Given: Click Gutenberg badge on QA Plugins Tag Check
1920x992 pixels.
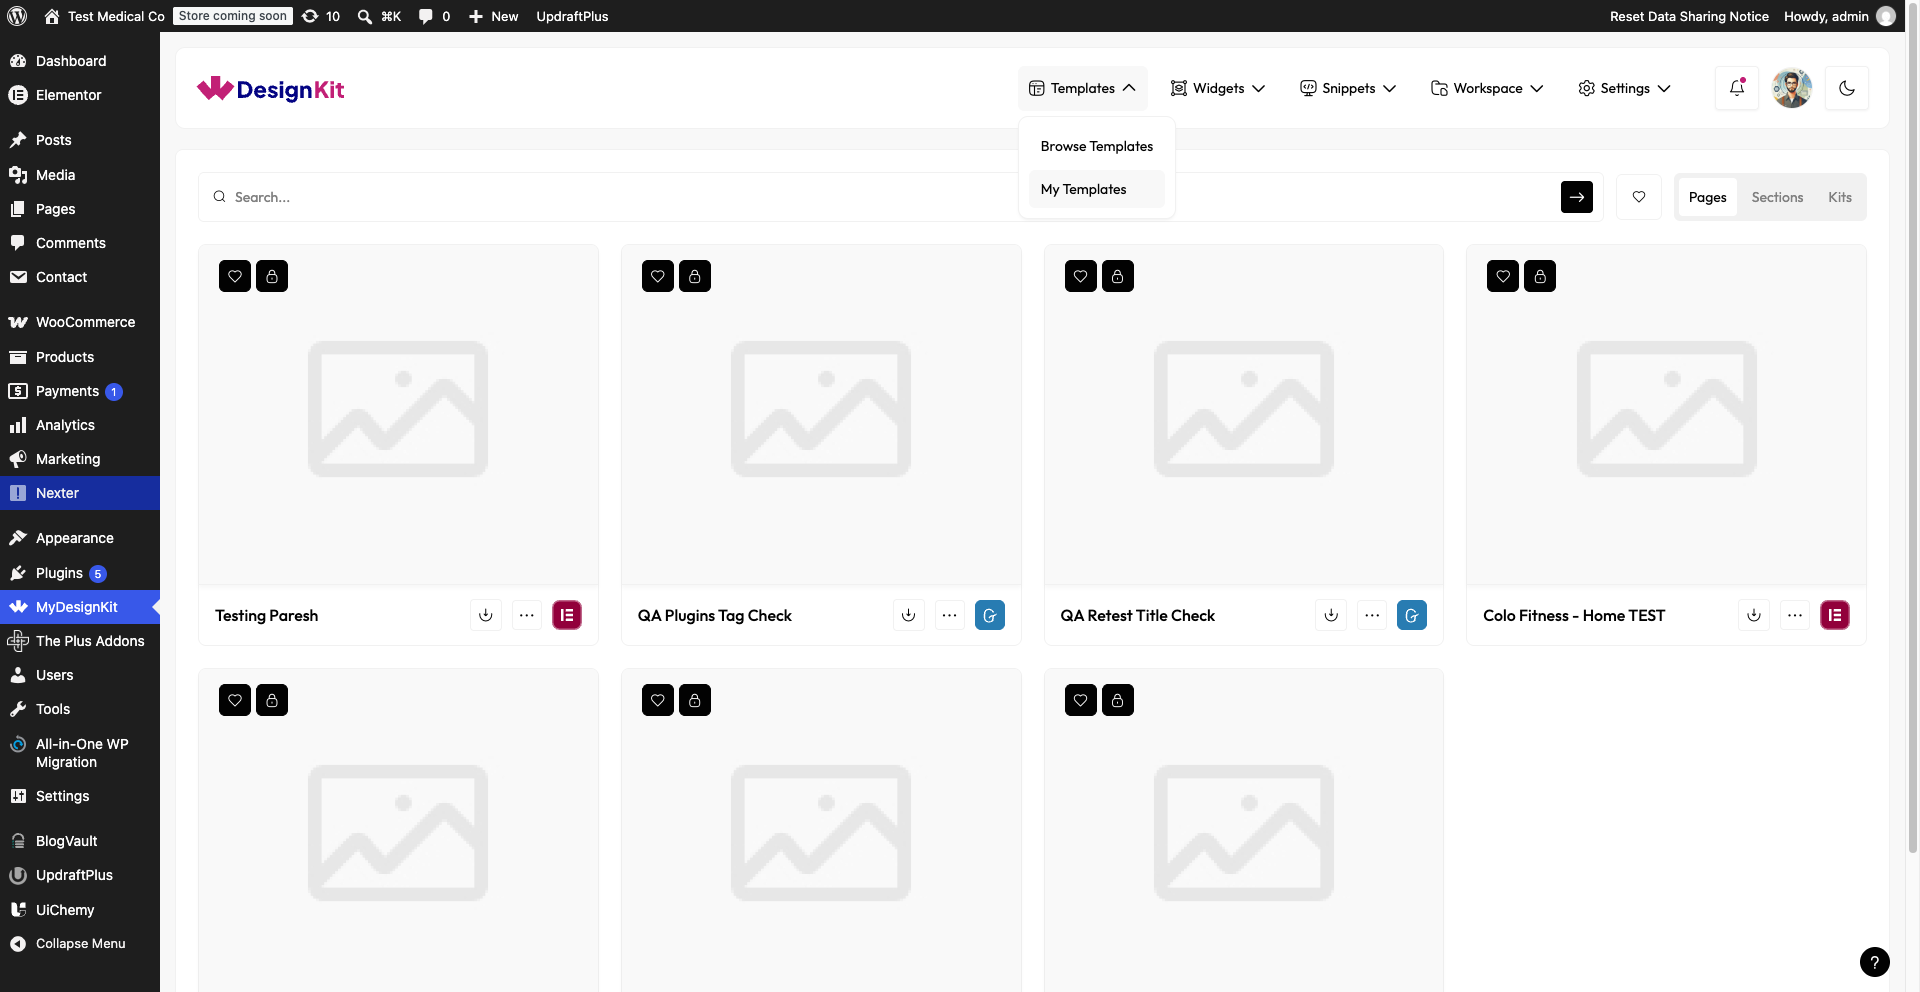Looking at the screenshot, I should pos(990,615).
